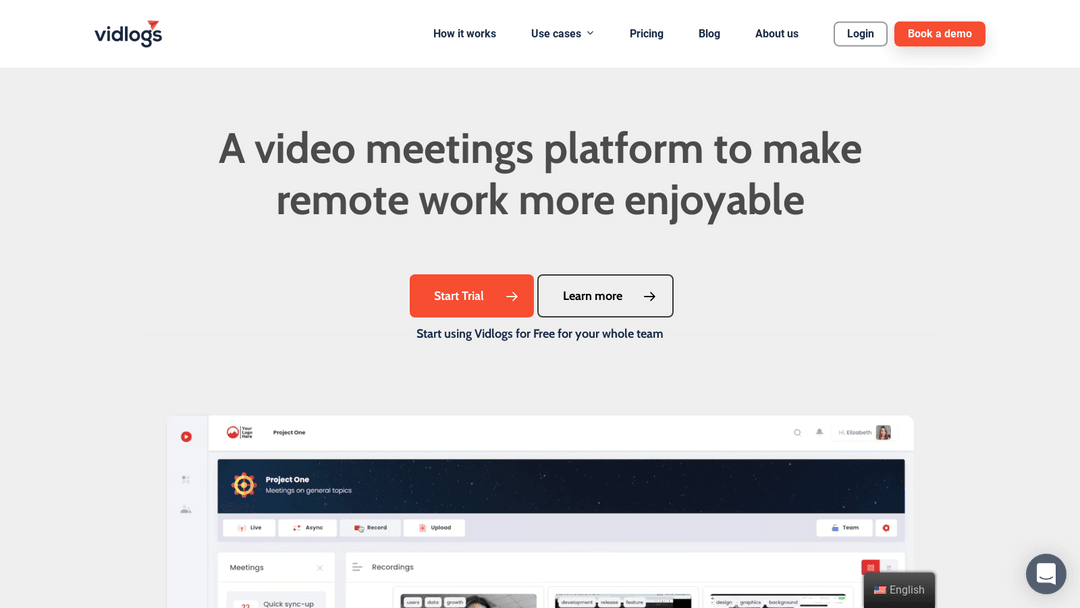The width and height of the screenshot is (1080, 608).
Task: Expand the Use cases menu
Action: pyautogui.click(x=562, y=34)
